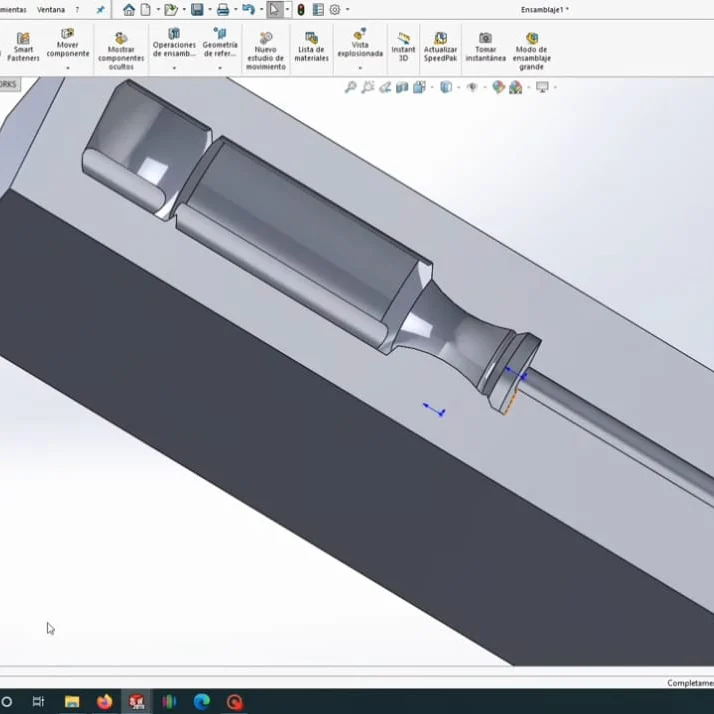Open Firefox from the Windows taskbar
The width and height of the screenshot is (714, 714).
[x=105, y=702]
